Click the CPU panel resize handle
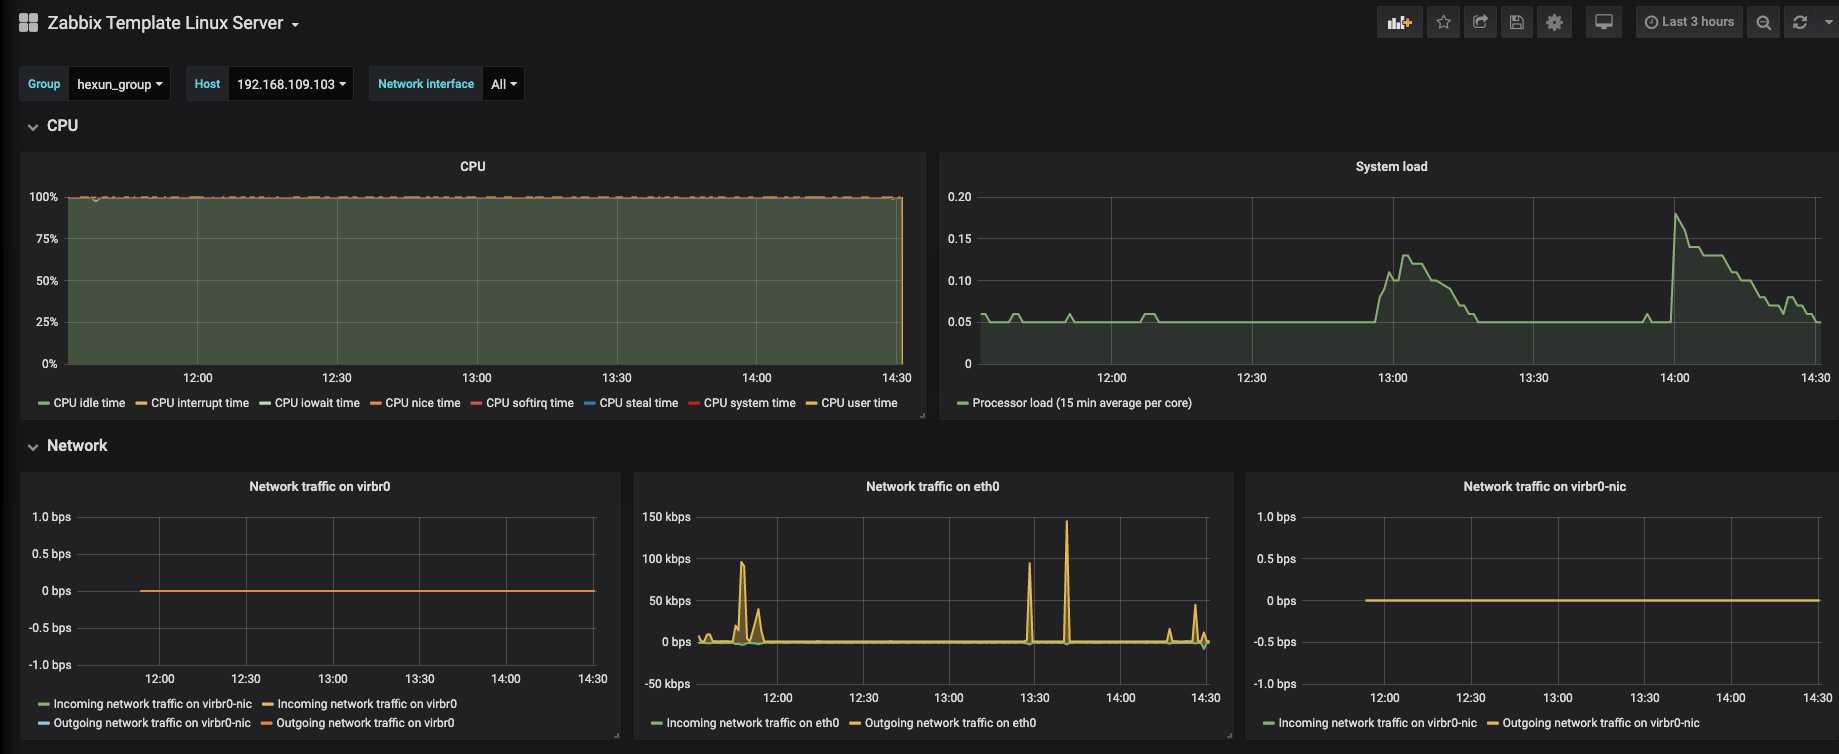The height and width of the screenshot is (754, 1839). [x=922, y=415]
